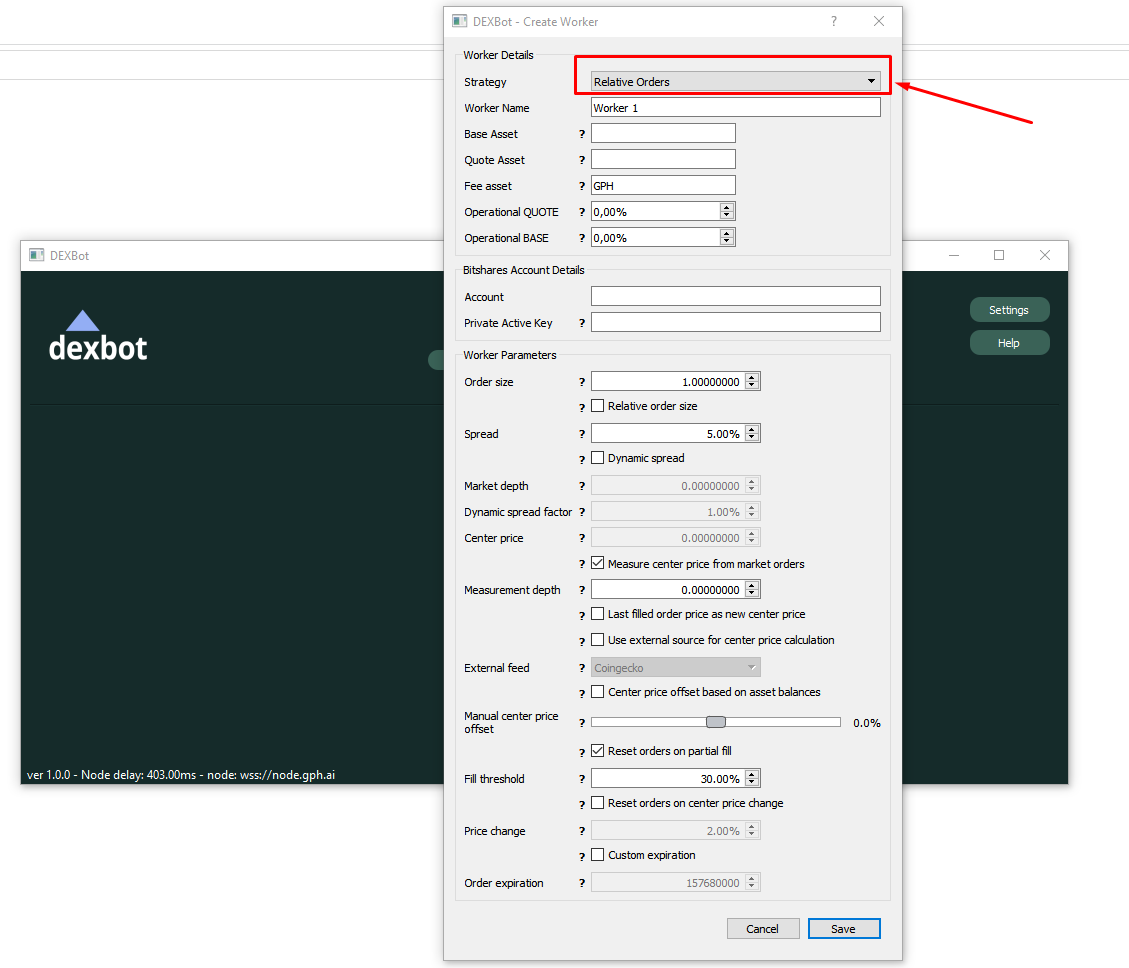
Task: Click the dexbot logo in main window
Action: [98, 336]
